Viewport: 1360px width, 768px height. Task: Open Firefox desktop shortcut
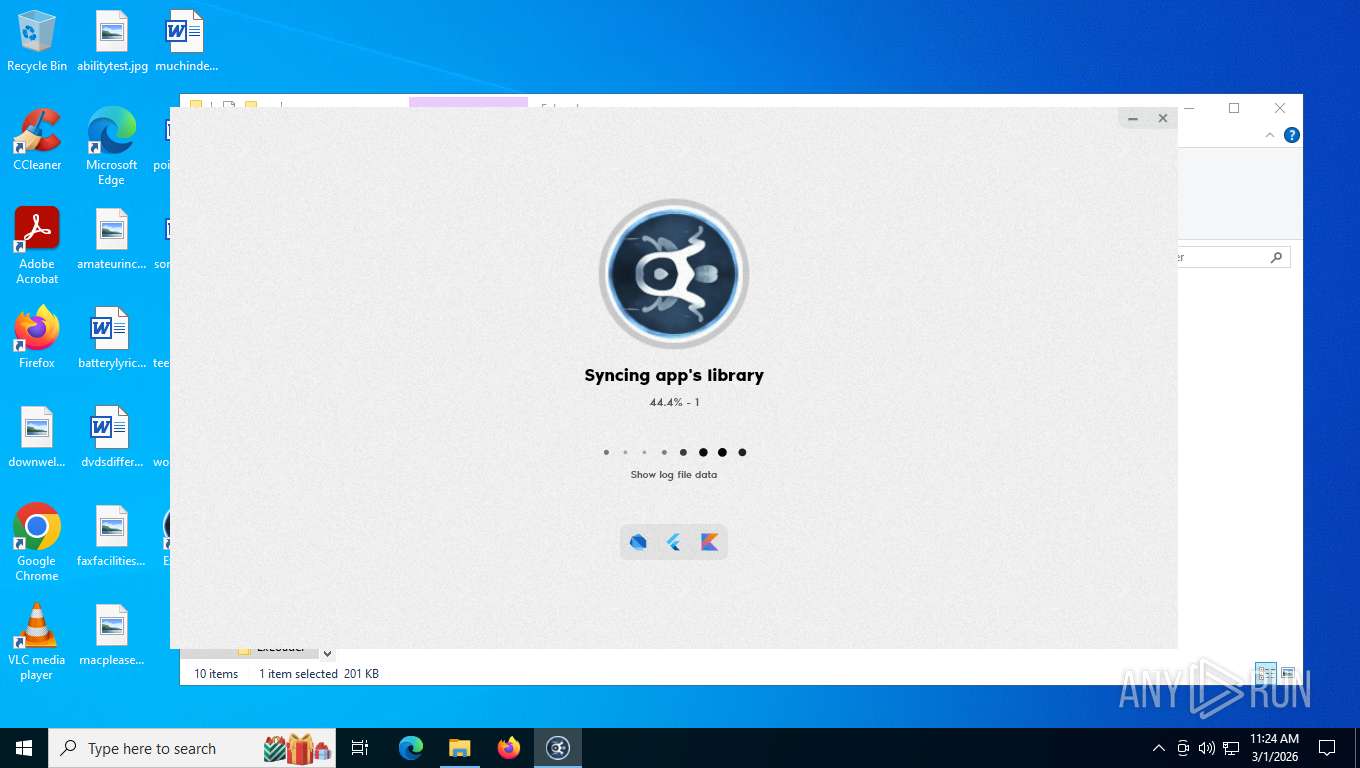37,338
